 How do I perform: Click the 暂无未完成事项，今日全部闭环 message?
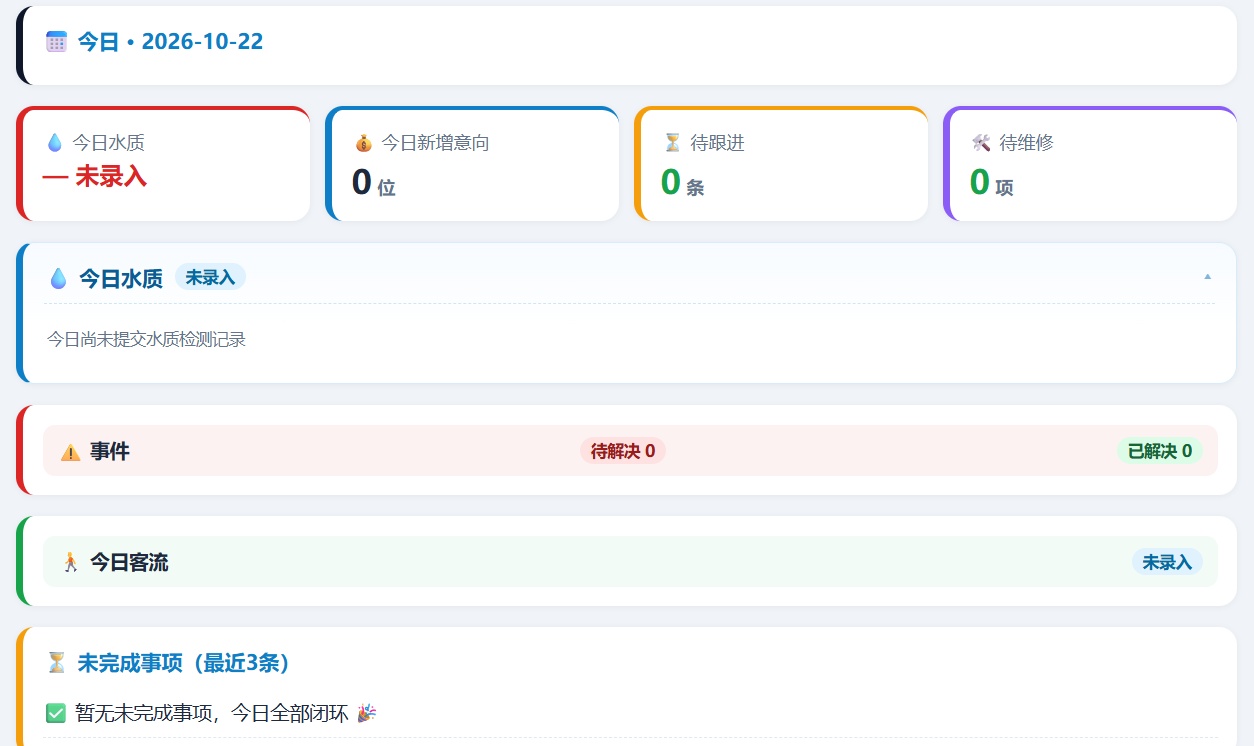[x=212, y=714]
